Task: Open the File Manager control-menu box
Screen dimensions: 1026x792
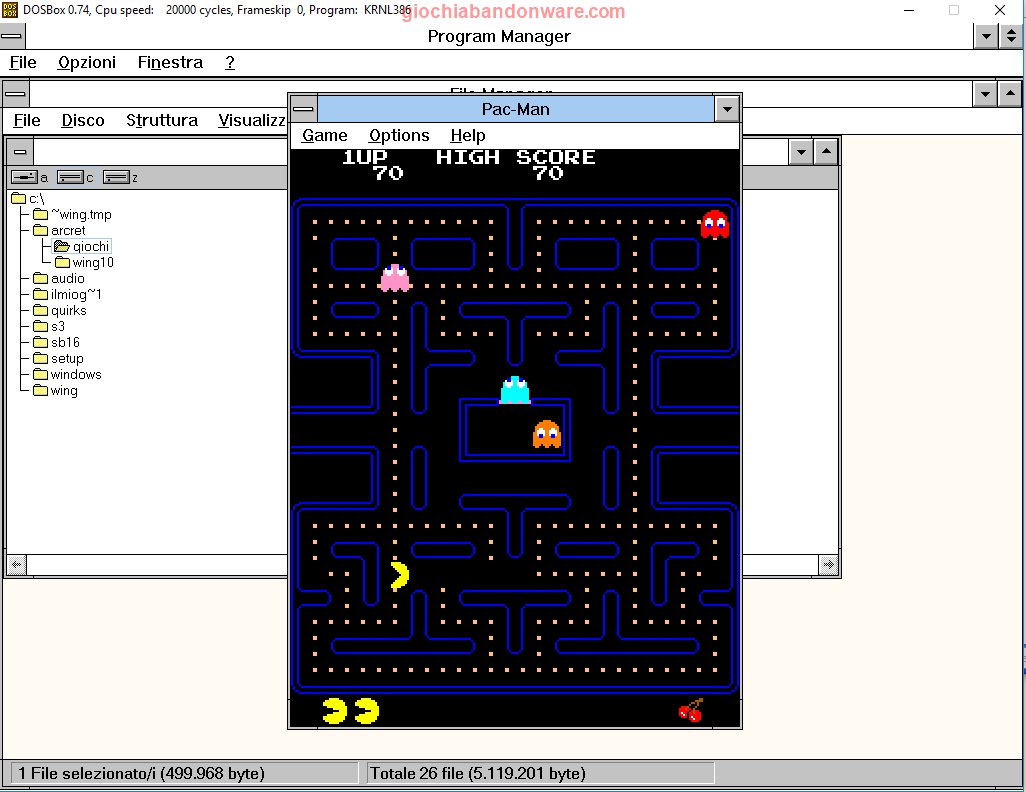Action: pyautogui.click(x=15, y=93)
